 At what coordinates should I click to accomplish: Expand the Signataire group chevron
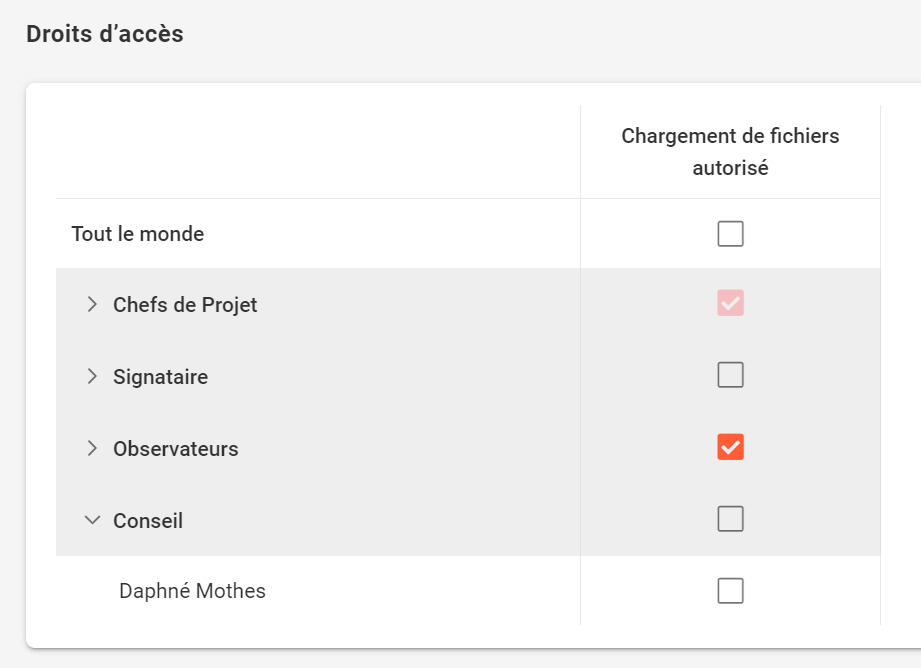[x=92, y=376]
